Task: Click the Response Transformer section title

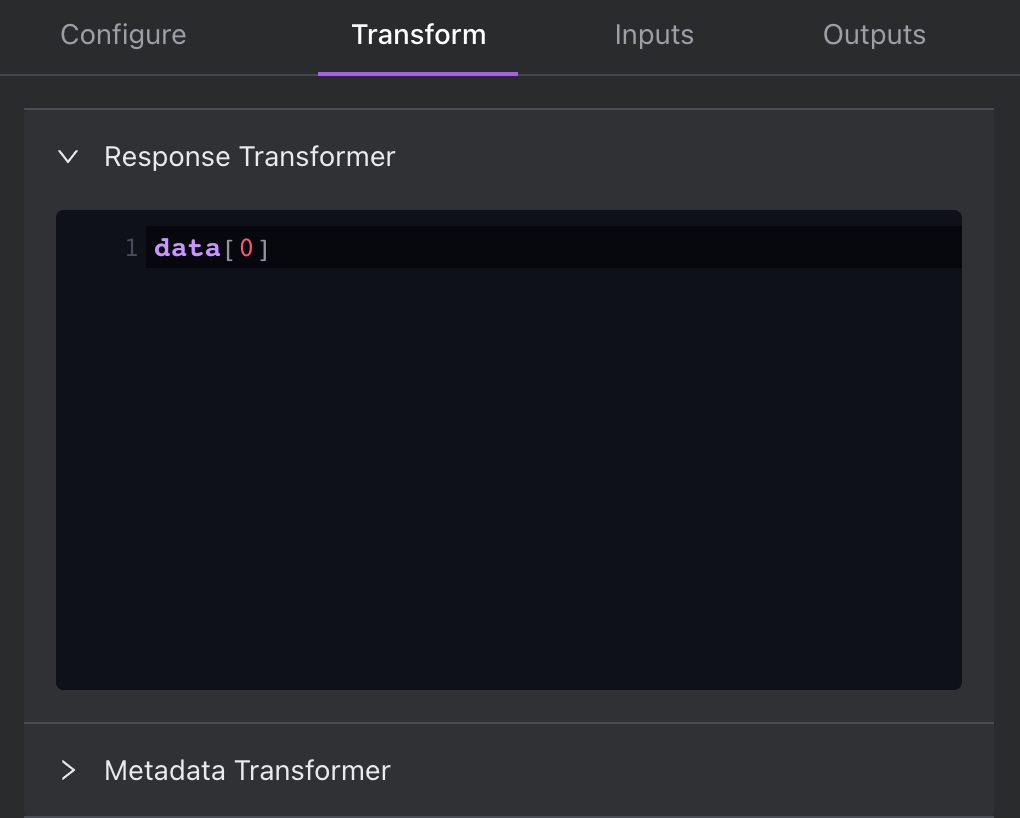Action: (250, 157)
